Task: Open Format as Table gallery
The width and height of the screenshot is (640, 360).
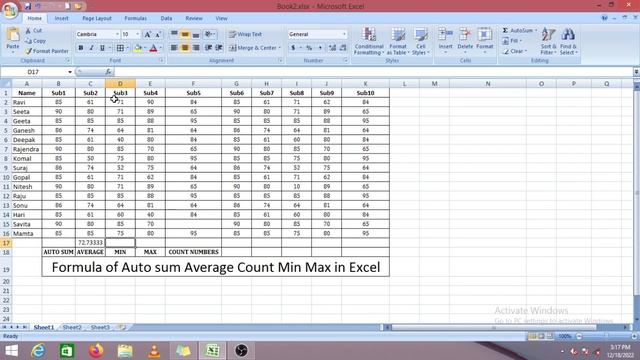Action: (398, 41)
